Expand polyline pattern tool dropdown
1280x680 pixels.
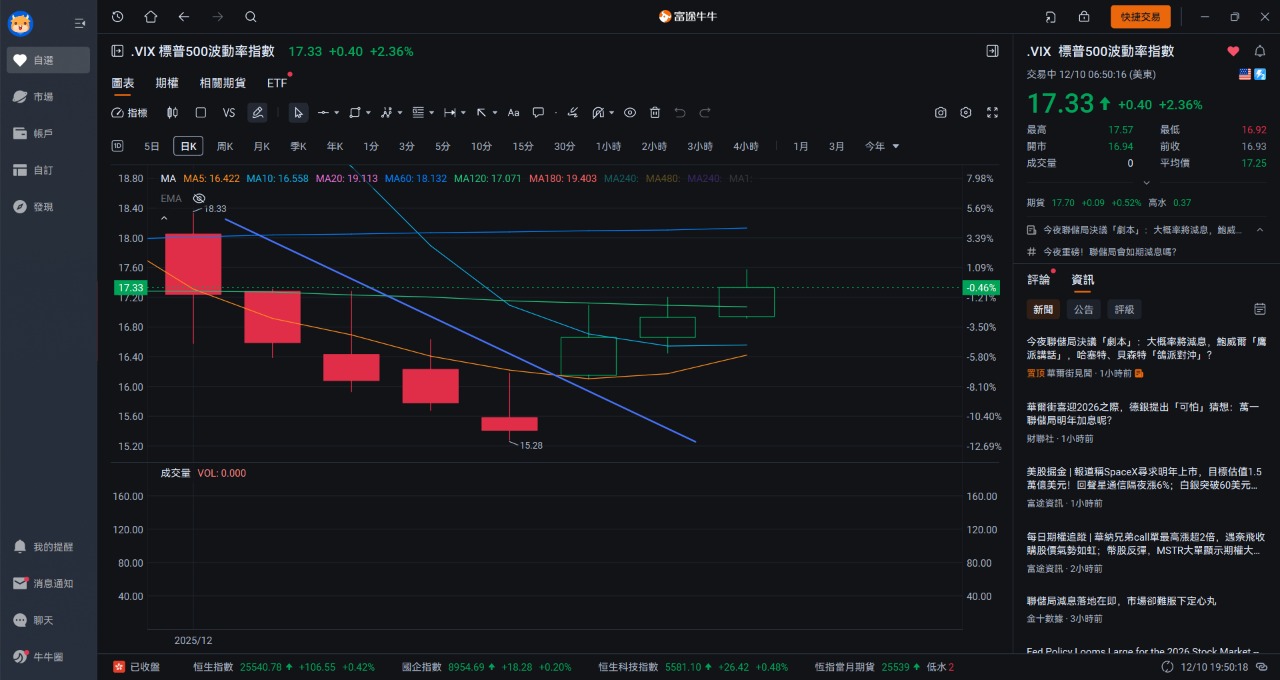click(x=401, y=113)
